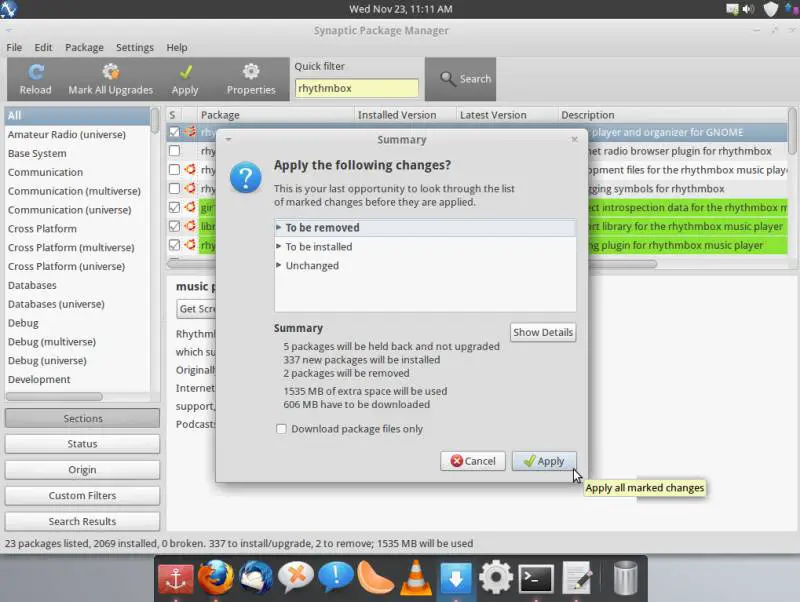Enable Download package files only

click(x=281, y=429)
